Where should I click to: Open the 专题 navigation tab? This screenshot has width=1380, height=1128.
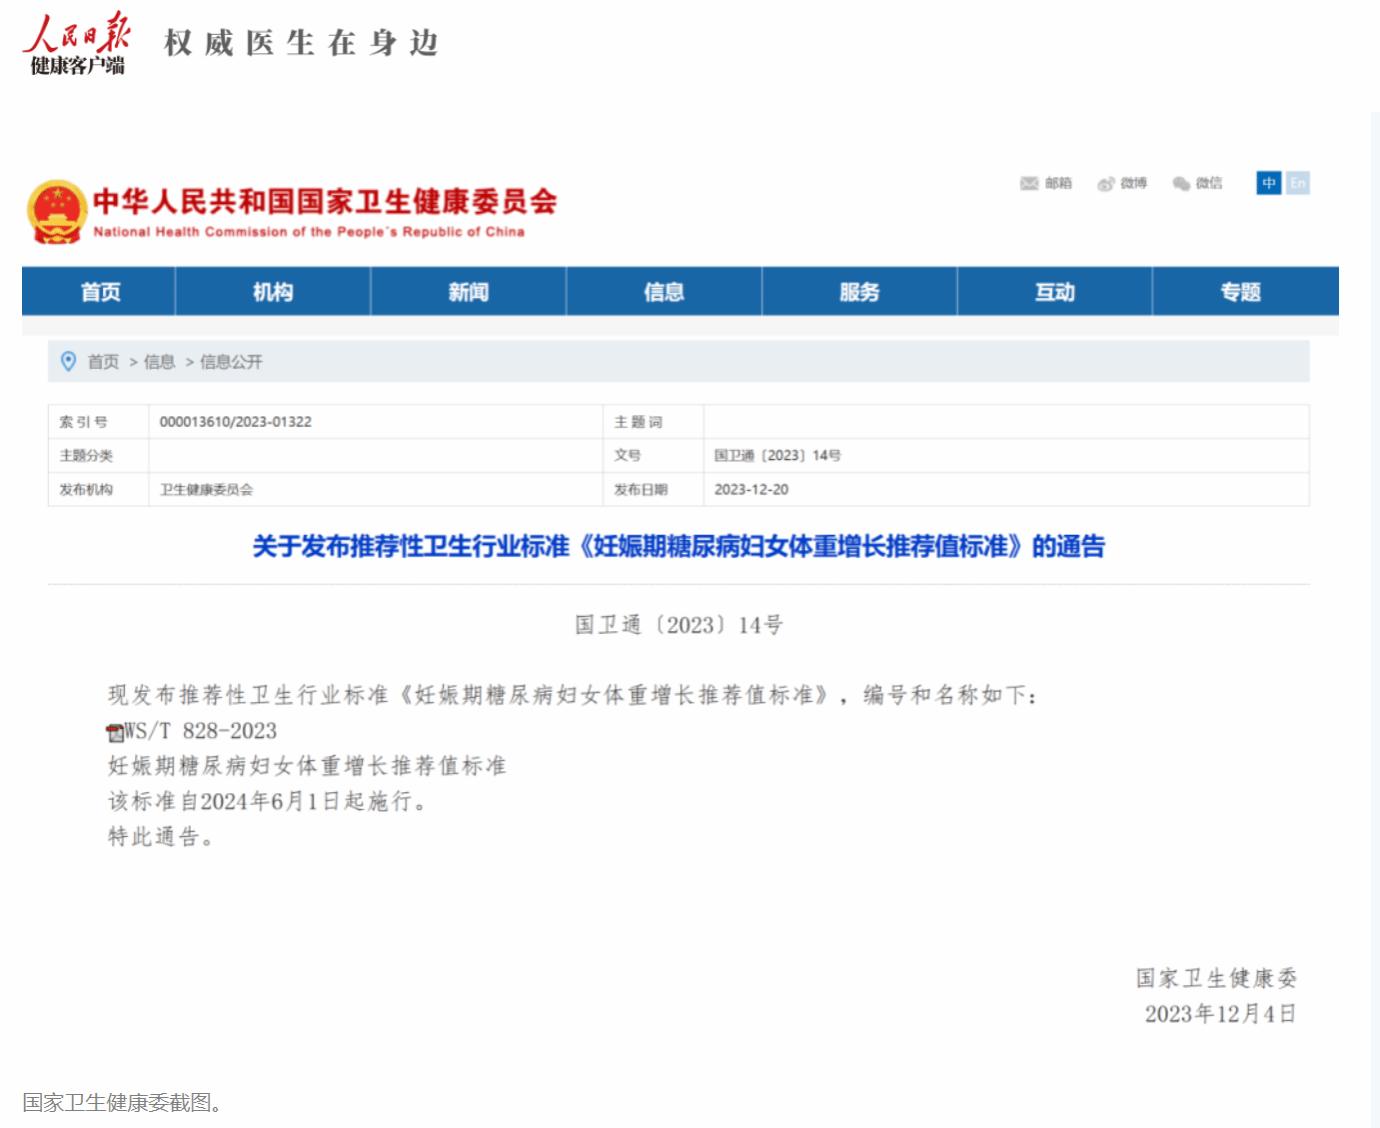[1240, 292]
